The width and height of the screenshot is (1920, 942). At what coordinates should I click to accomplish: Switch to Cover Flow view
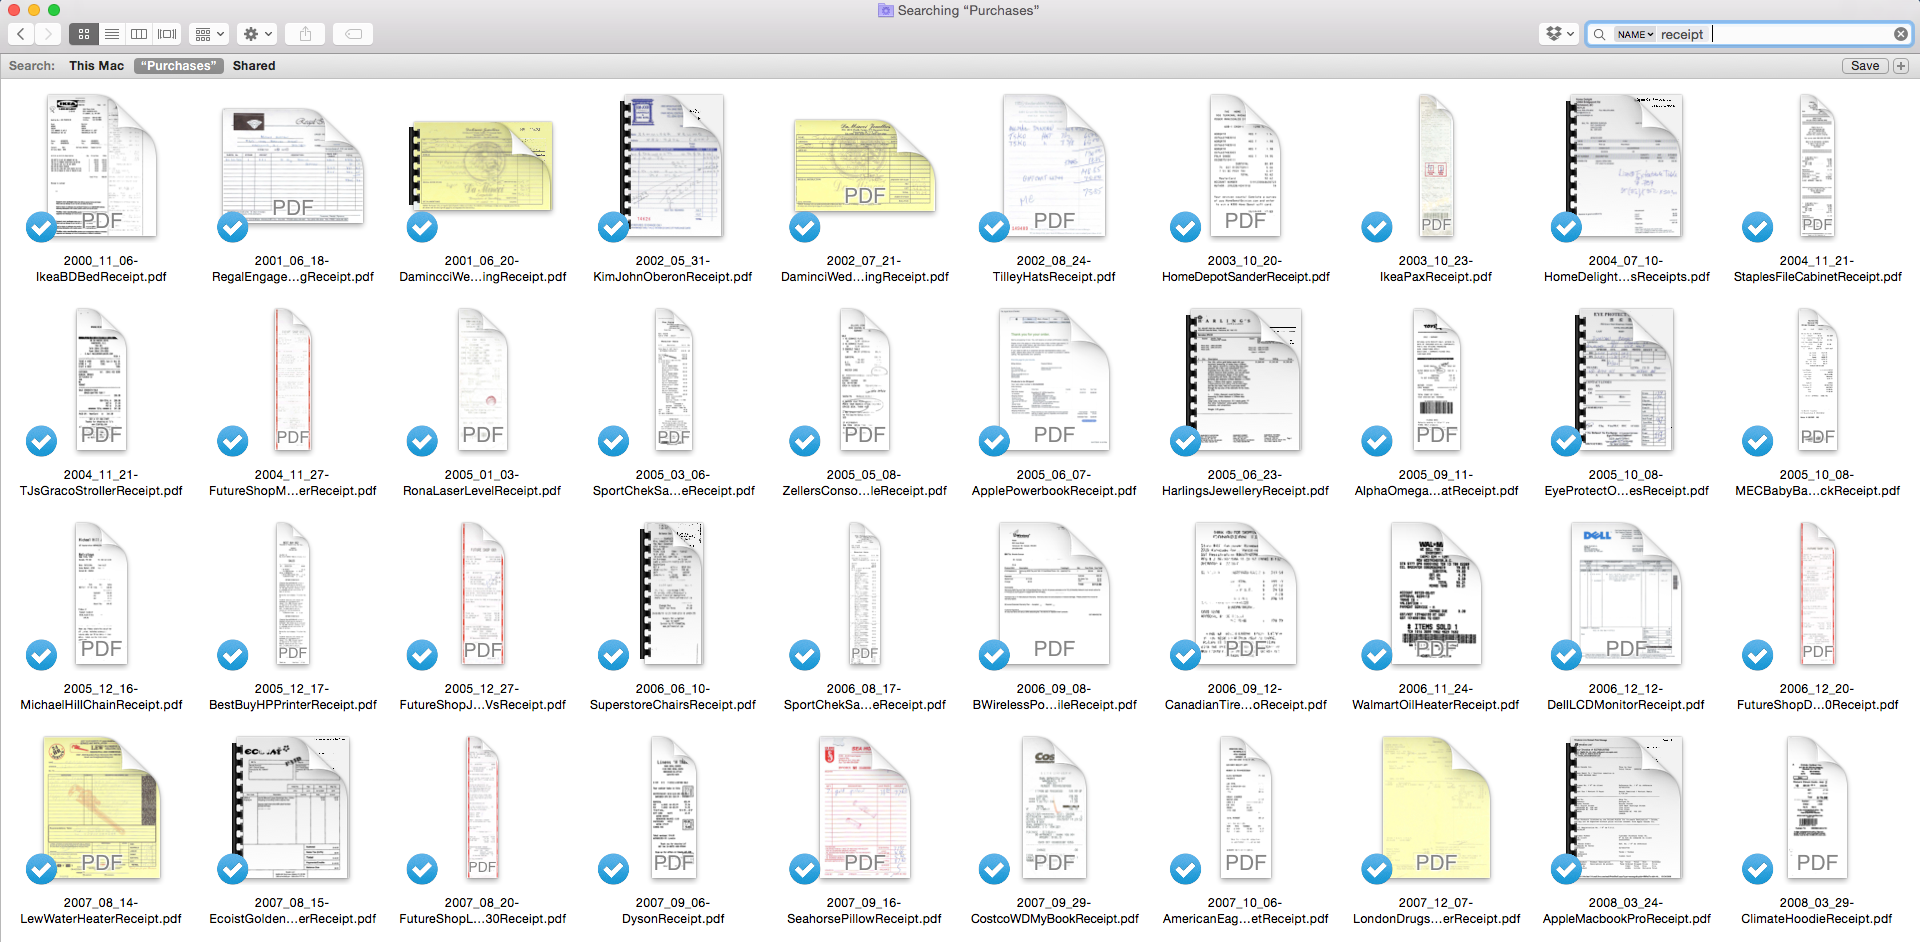click(166, 33)
